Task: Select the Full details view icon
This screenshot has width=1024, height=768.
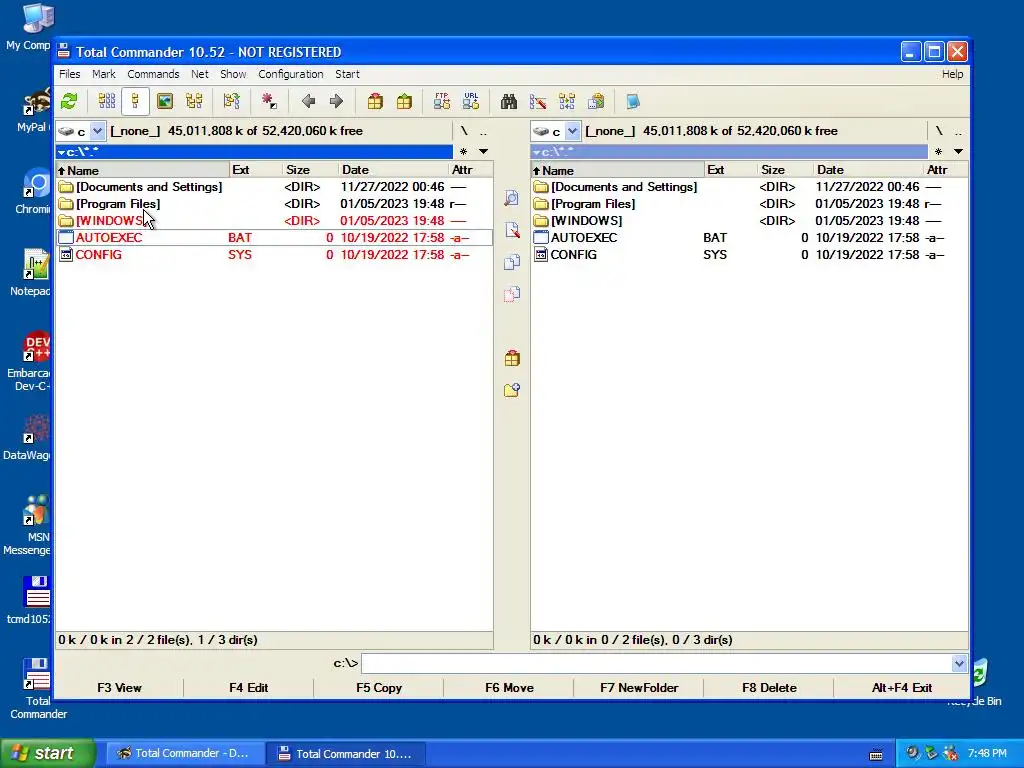Action: click(x=135, y=101)
